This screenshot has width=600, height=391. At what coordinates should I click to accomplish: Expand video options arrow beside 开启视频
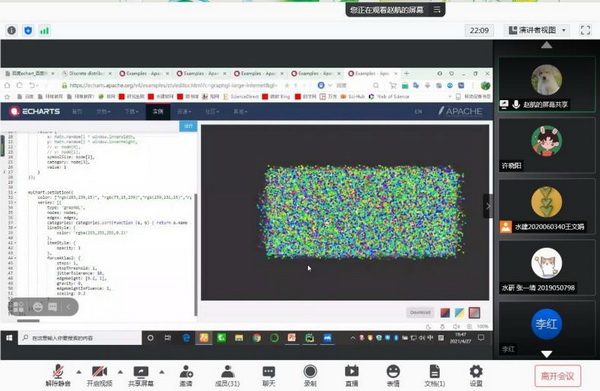[x=120, y=372]
